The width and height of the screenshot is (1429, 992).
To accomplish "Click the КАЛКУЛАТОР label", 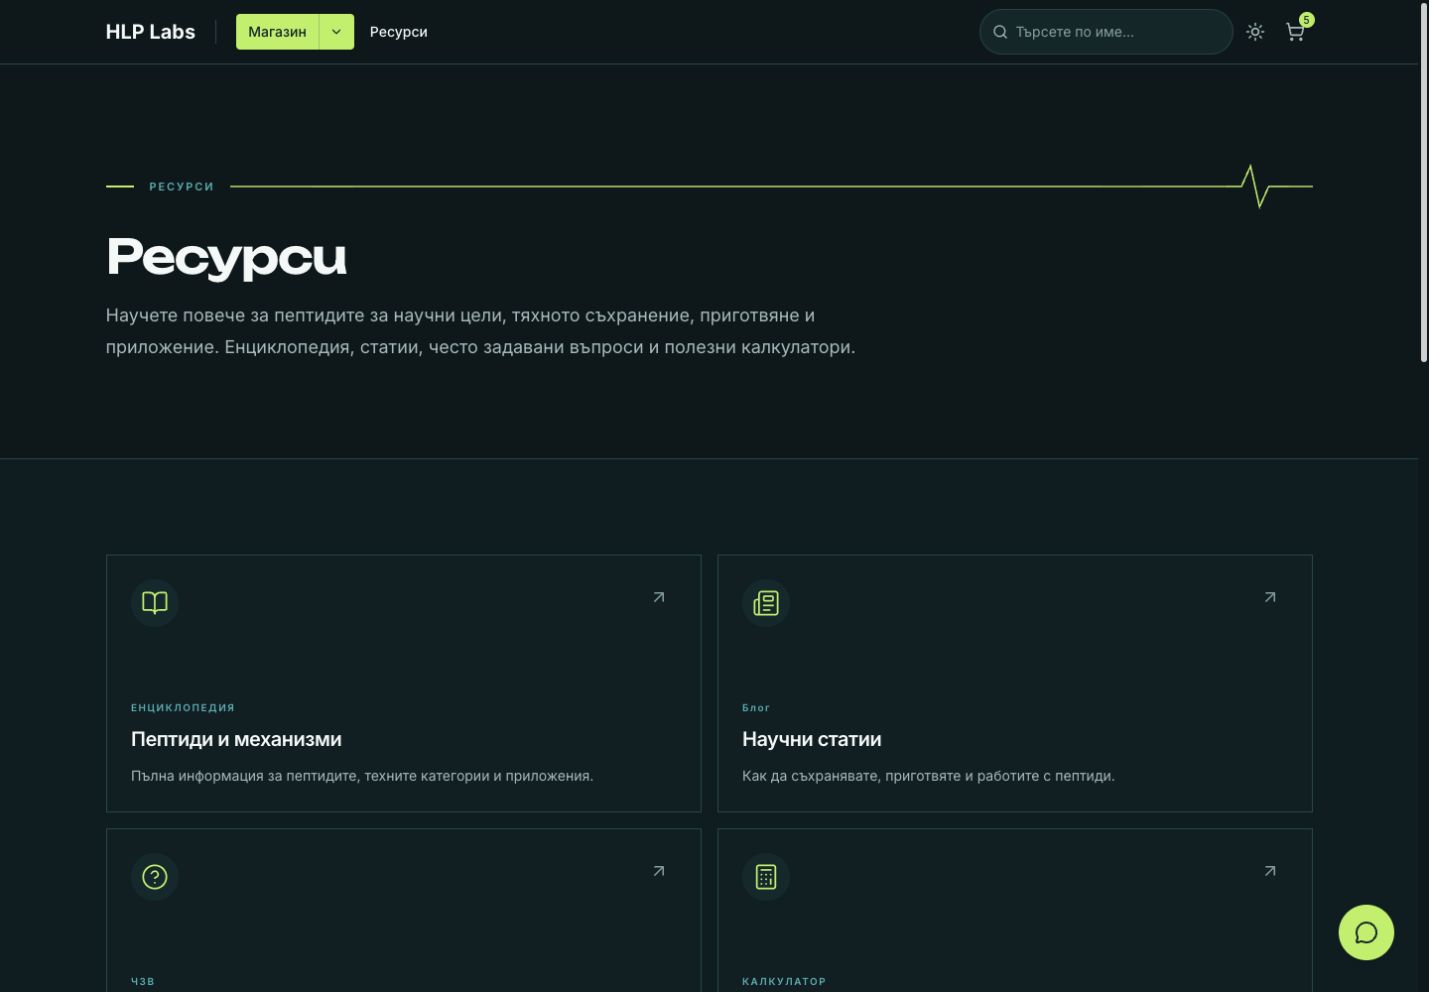I will point(784,981).
